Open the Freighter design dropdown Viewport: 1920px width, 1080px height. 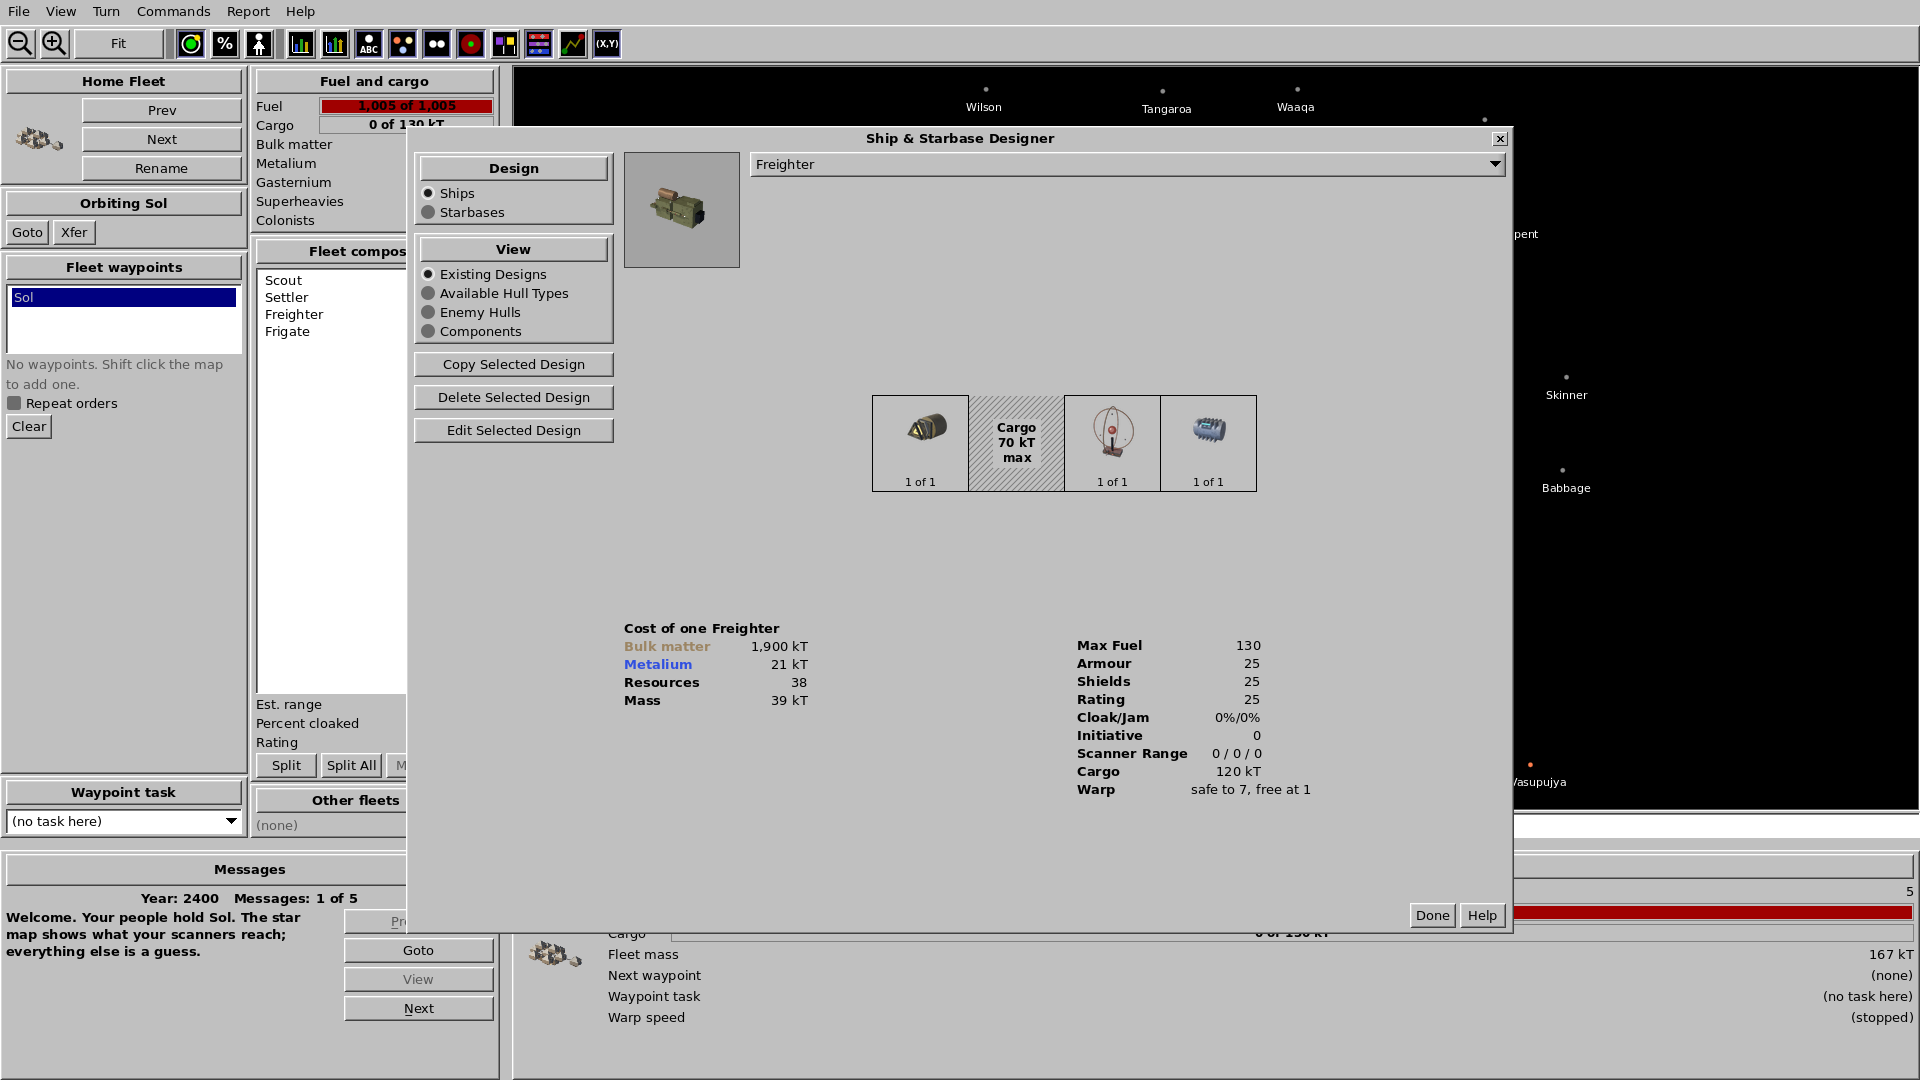1128,164
